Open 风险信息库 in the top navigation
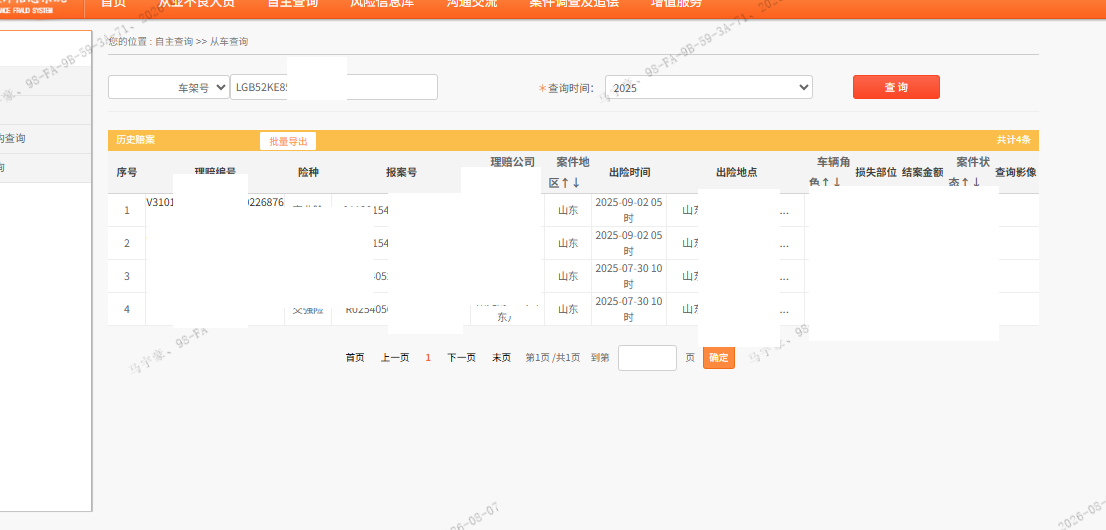The height and width of the screenshot is (530, 1106). coord(382,3)
